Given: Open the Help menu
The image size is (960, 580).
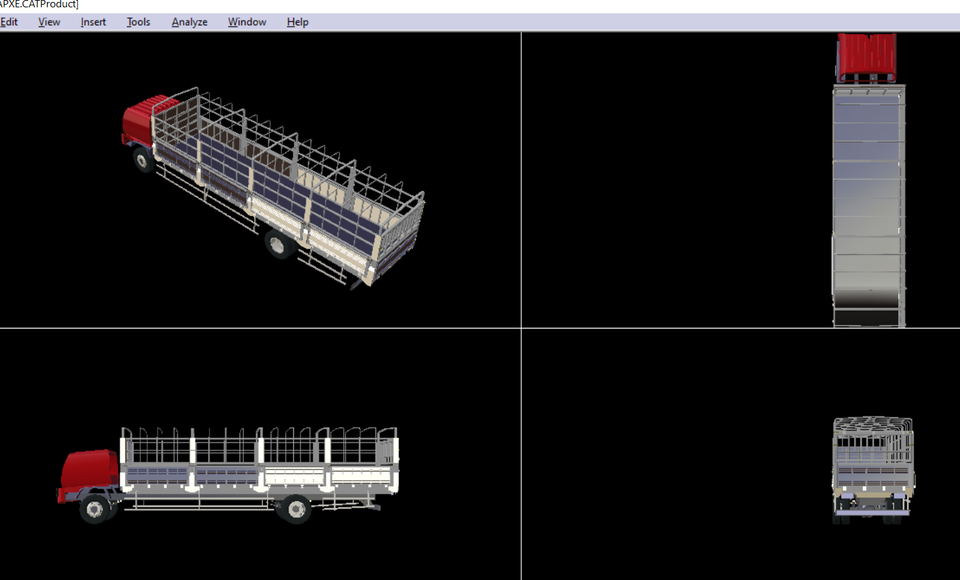Looking at the screenshot, I should tap(296, 22).
